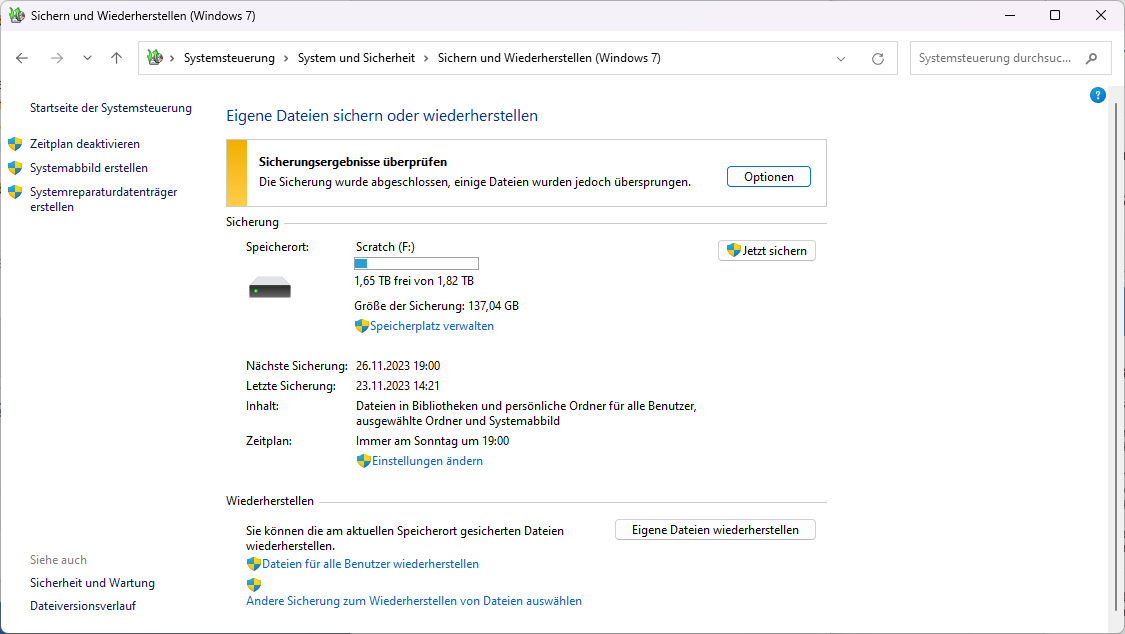The width and height of the screenshot is (1125, 634).
Task: Refresh the current page
Action: 877,59
